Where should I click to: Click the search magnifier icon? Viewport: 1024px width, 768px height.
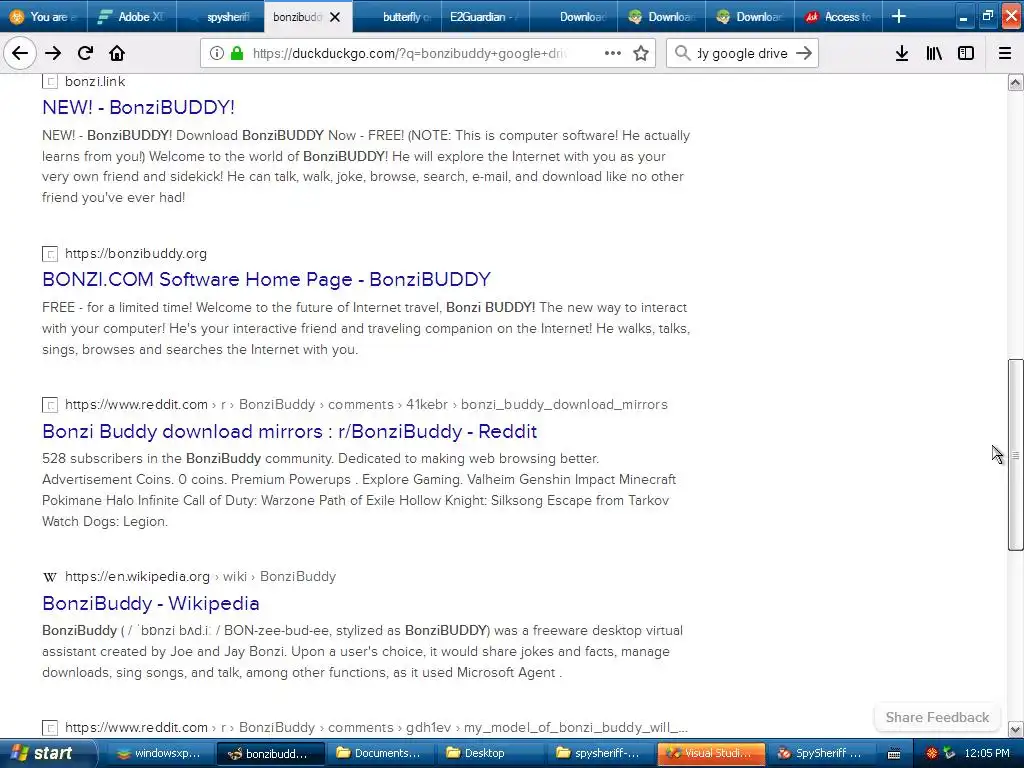pyautogui.click(x=682, y=54)
